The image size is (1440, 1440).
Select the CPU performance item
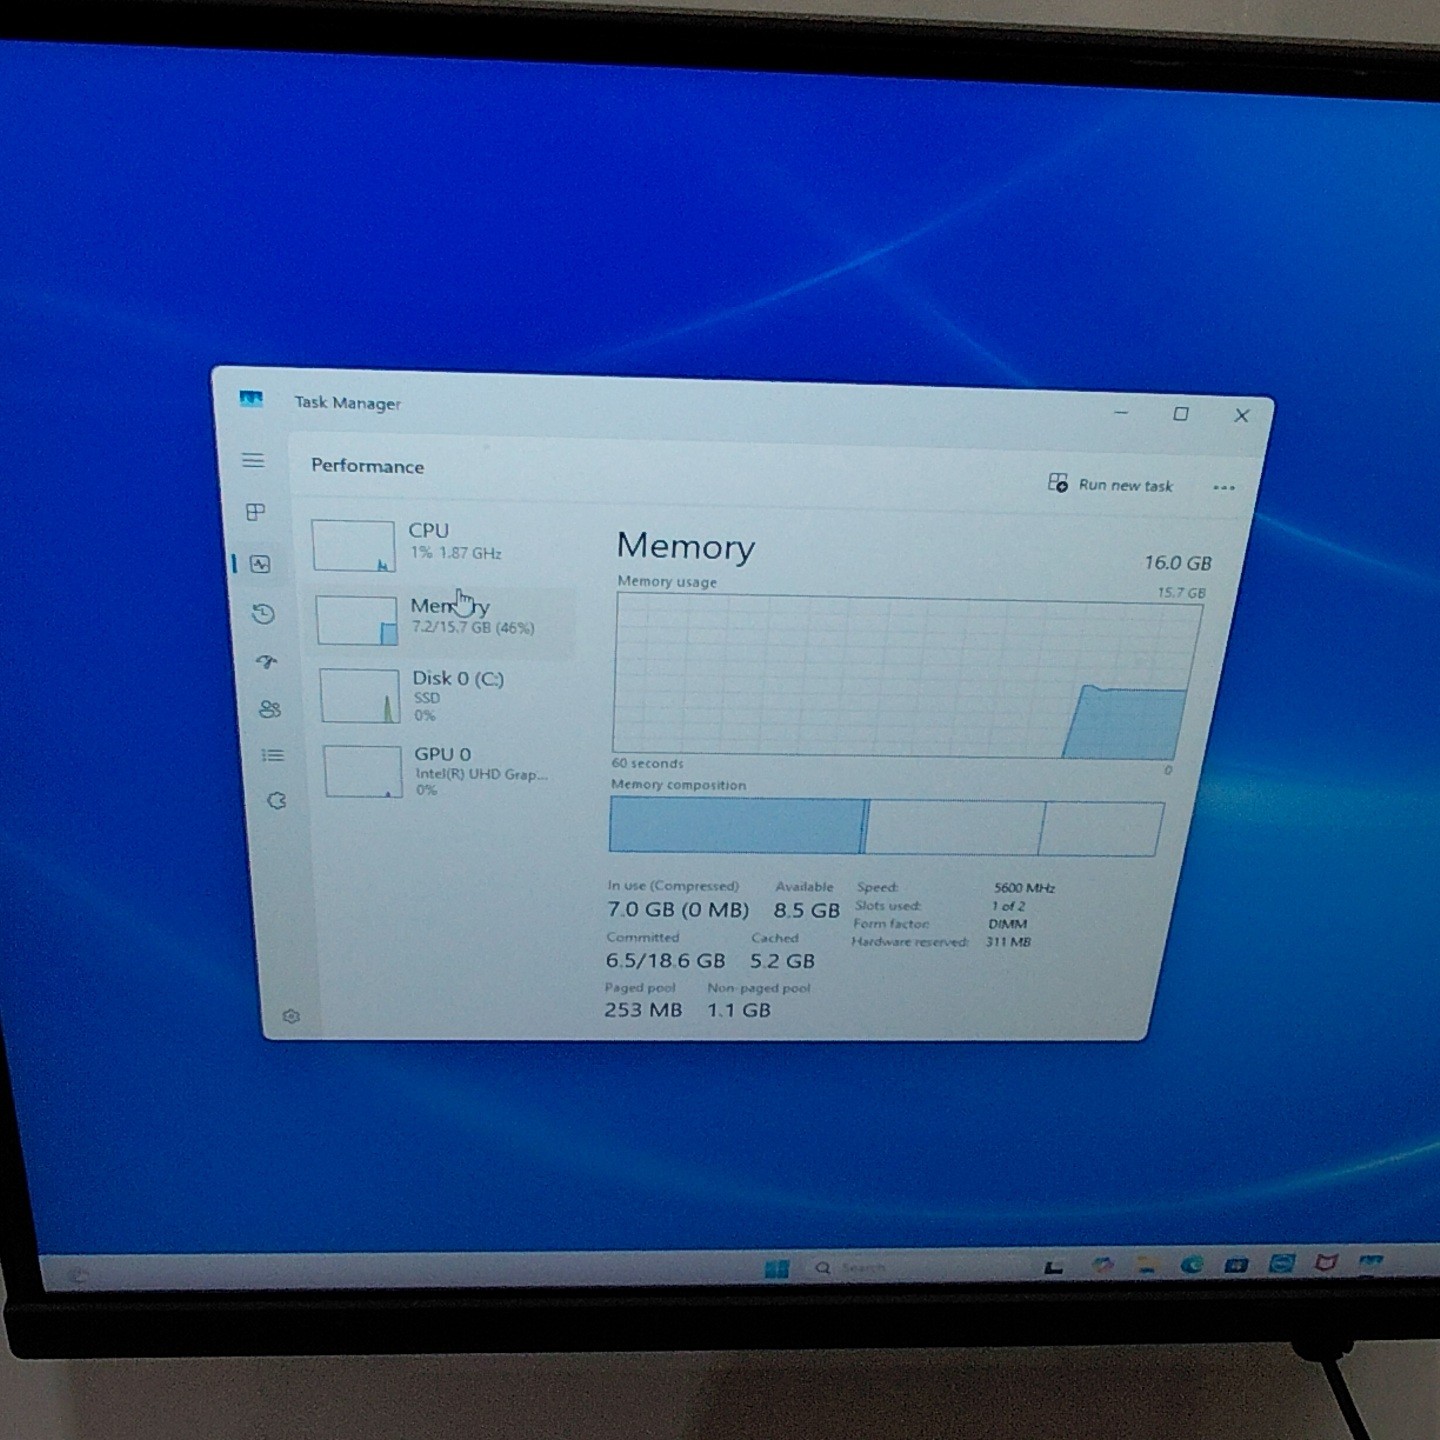pyautogui.click(x=440, y=543)
